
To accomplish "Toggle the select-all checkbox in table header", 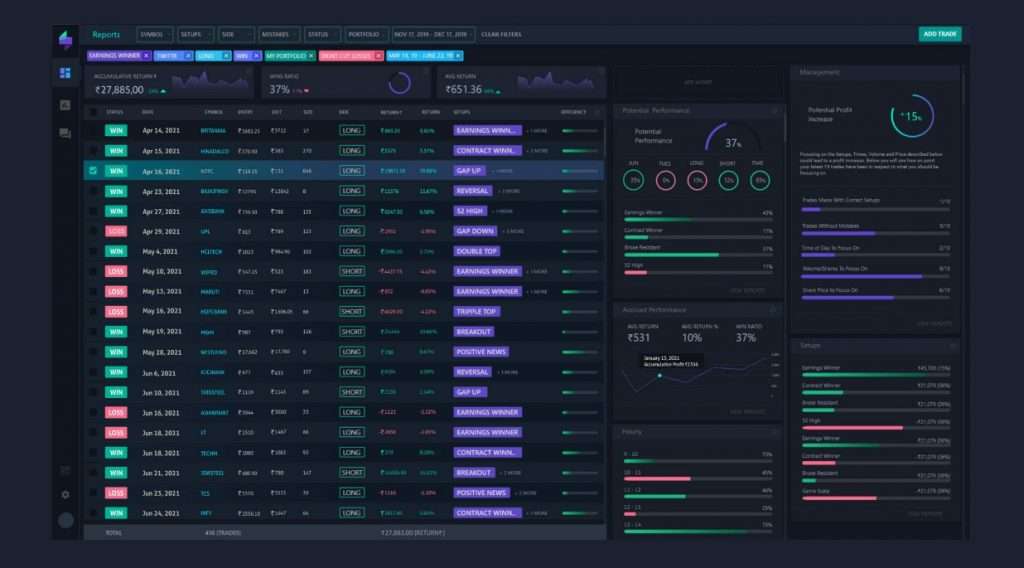I will coord(93,112).
